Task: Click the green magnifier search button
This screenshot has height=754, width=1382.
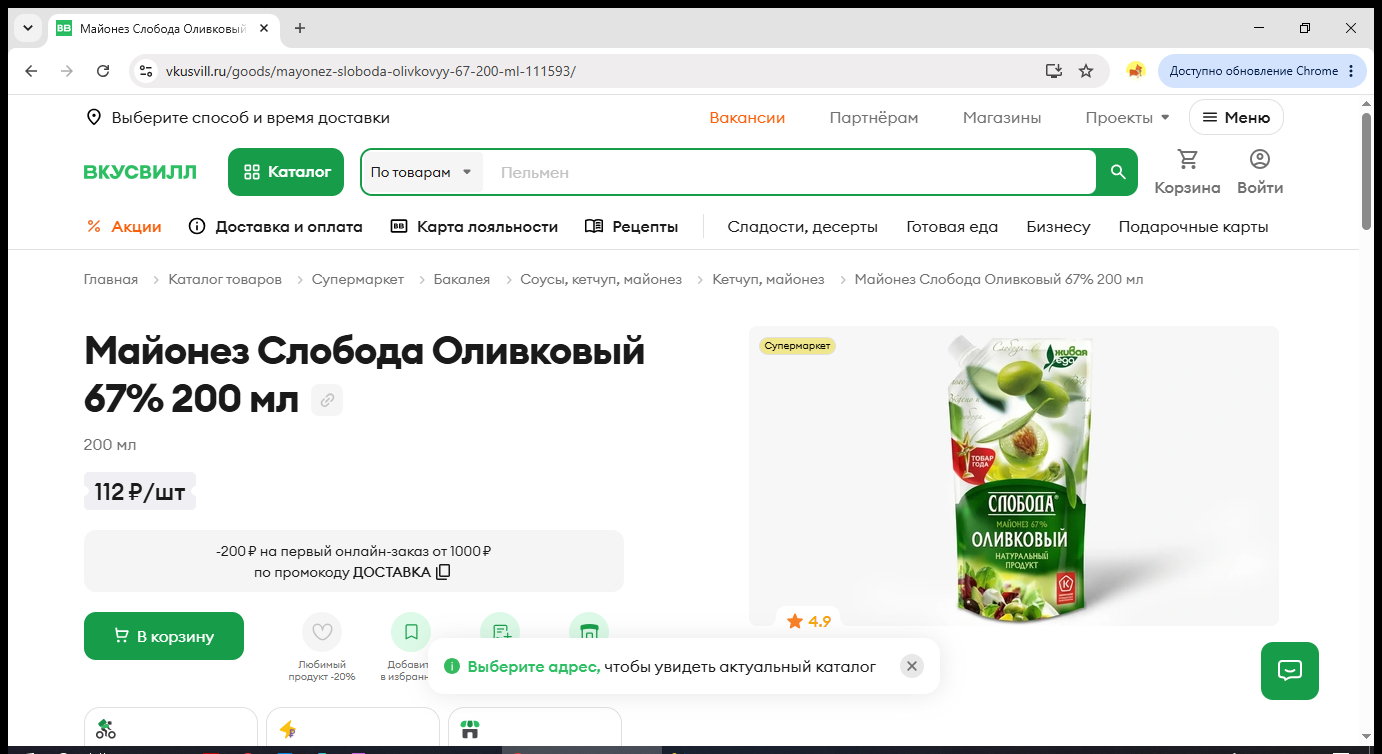Action: (1118, 172)
